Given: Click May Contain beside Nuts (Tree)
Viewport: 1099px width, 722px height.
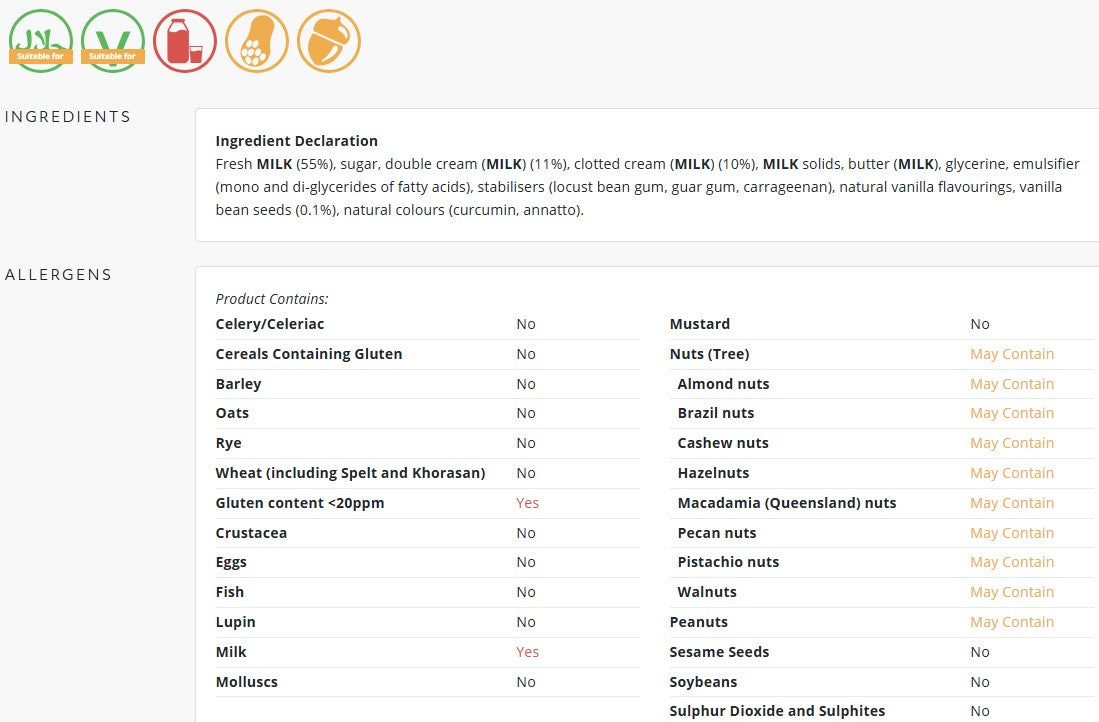Looking at the screenshot, I should (x=1011, y=354).
